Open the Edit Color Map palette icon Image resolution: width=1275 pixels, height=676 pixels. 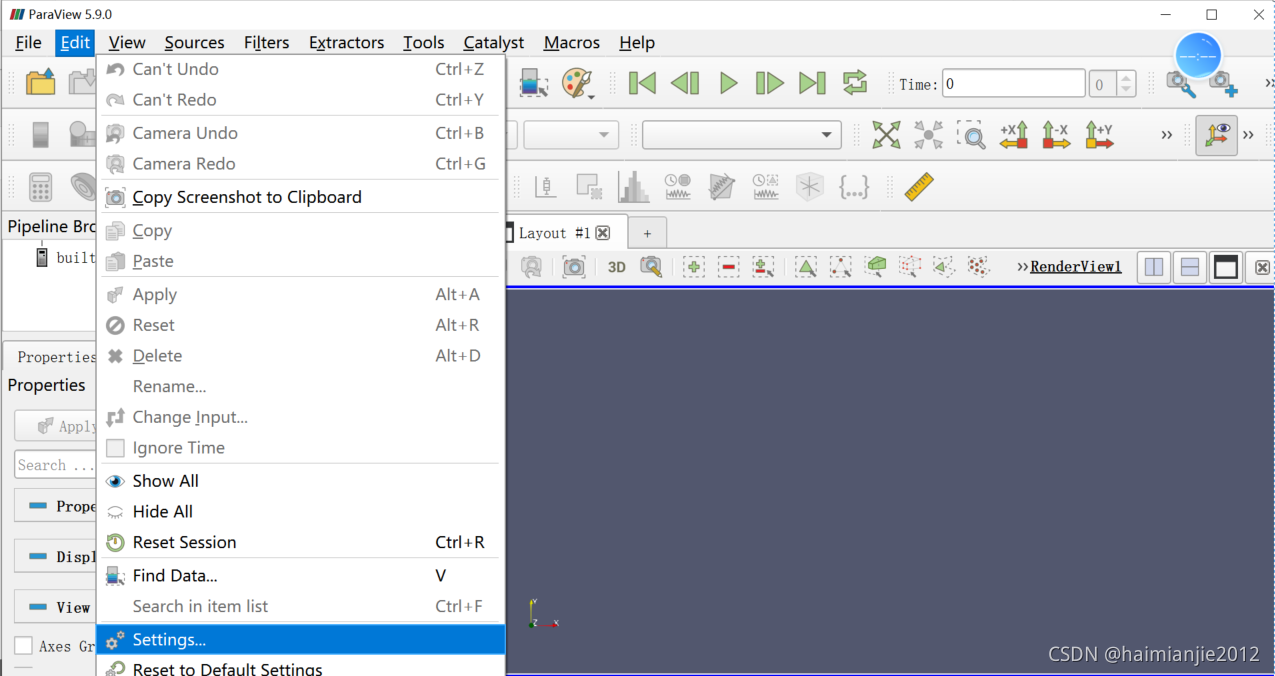578,83
